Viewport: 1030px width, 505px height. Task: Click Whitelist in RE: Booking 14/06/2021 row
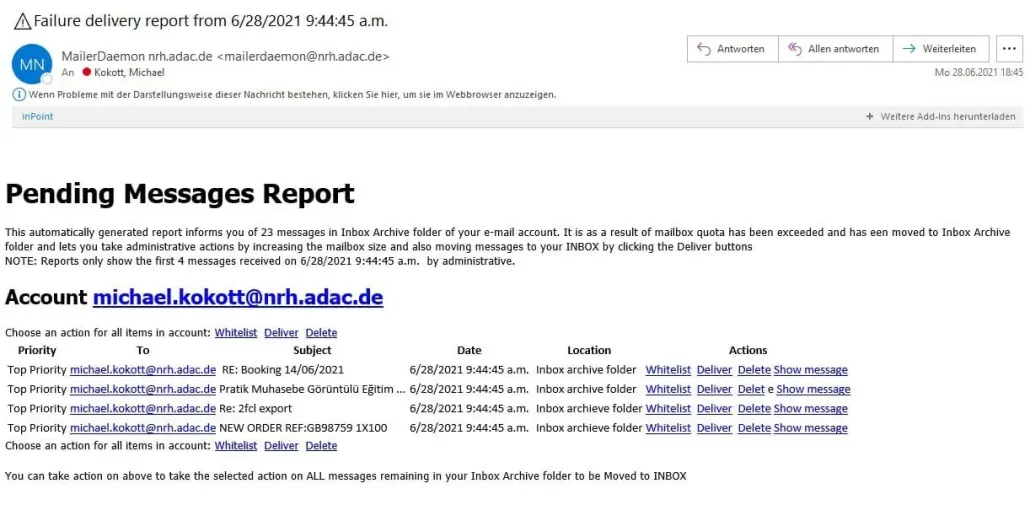(668, 370)
